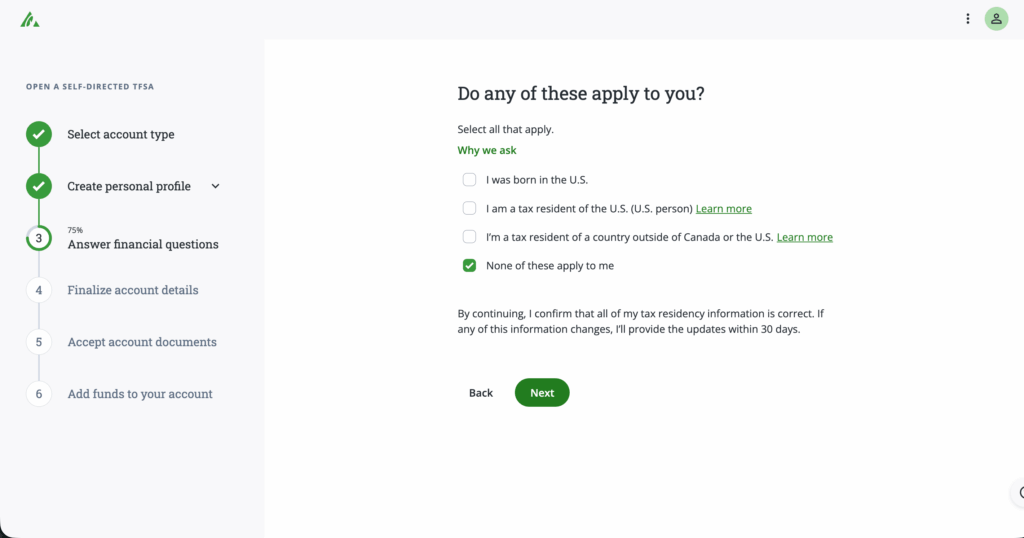Click the green mountain logo icon

pyautogui.click(x=30, y=19)
